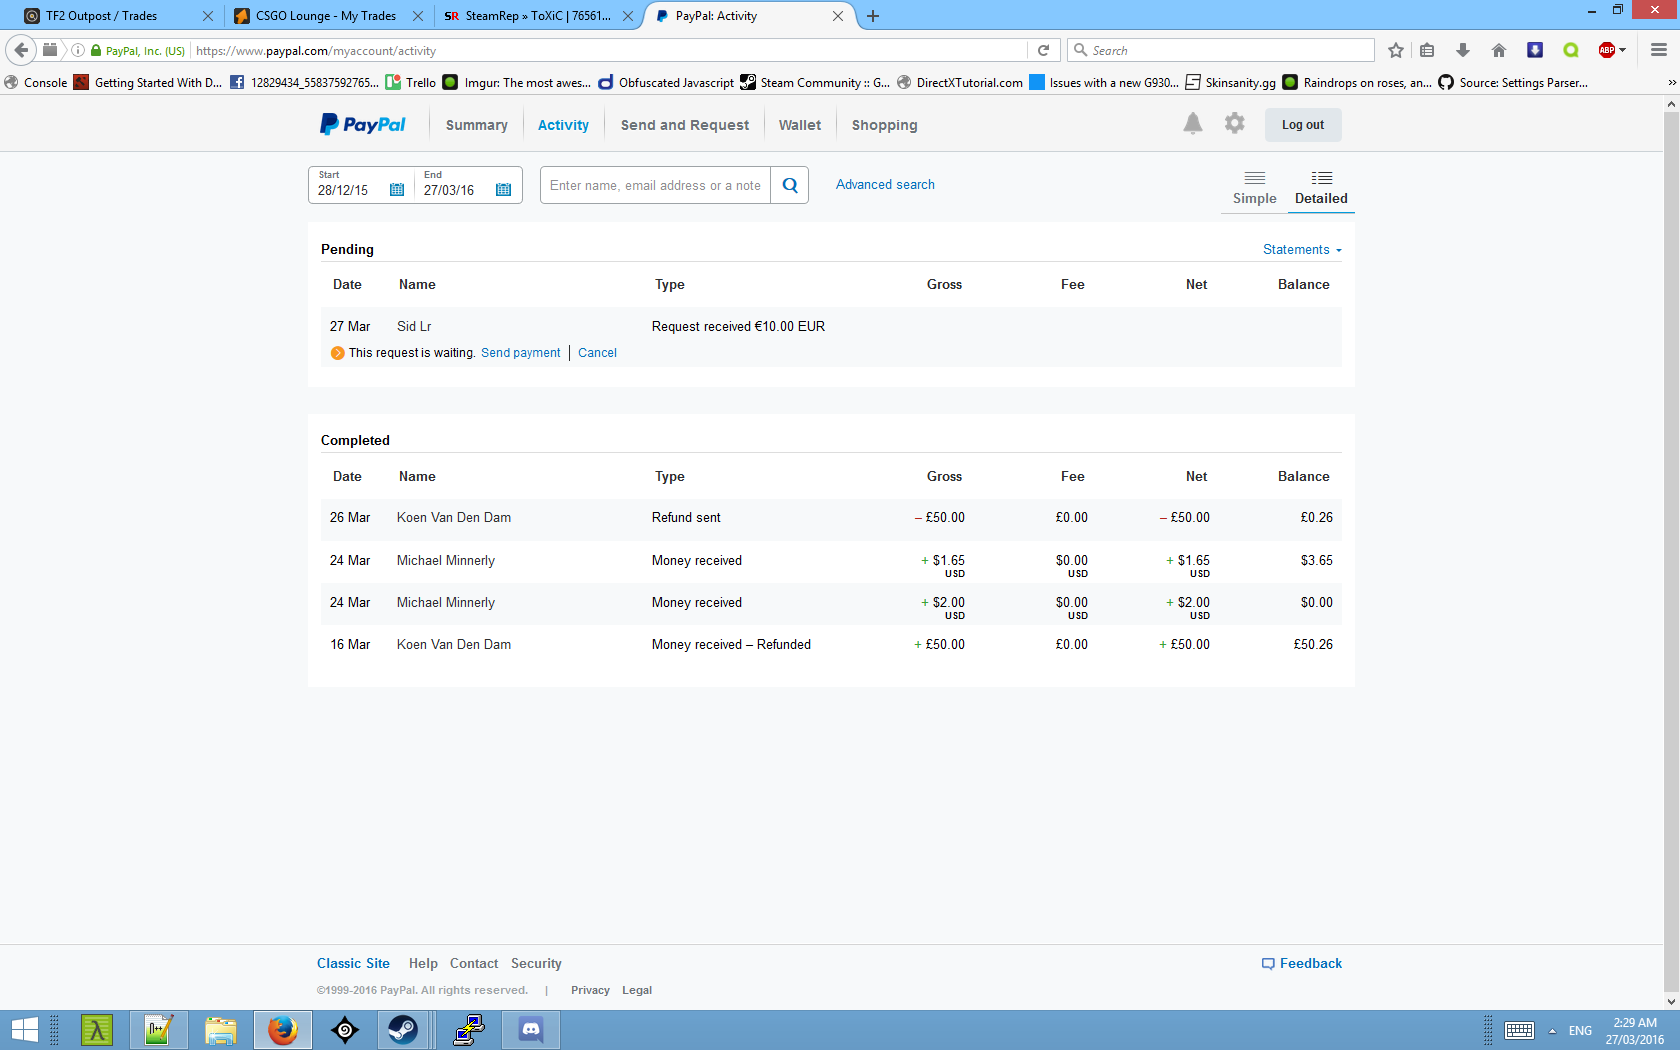Click the PayPal logo
The width and height of the screenshot is (1680, 1050).
pyautogui.click(x=363, y=125)
